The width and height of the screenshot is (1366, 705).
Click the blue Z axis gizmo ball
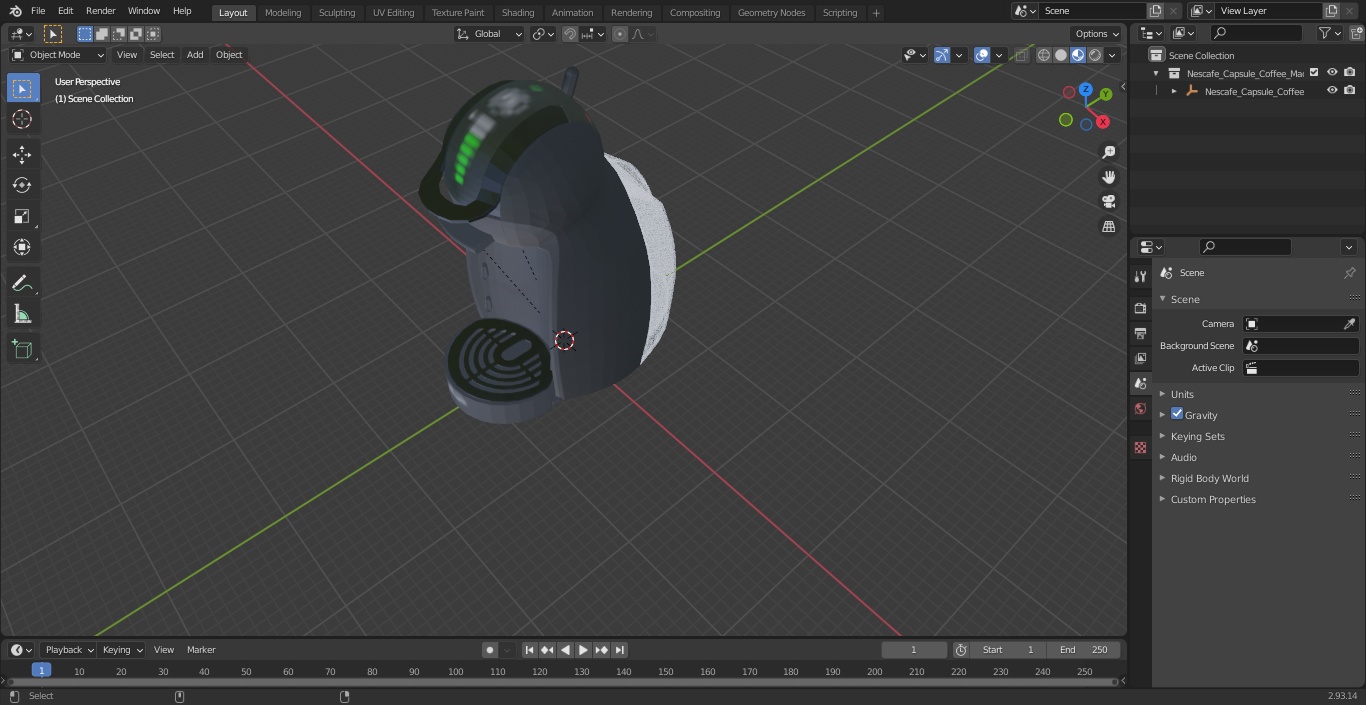(x=1086, y=89)
